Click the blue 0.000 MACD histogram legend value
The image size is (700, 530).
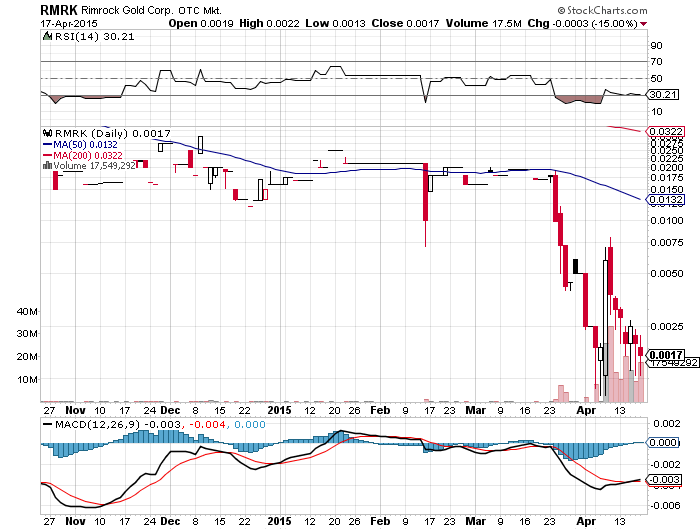pyautogui.click(x=250, y=424)
